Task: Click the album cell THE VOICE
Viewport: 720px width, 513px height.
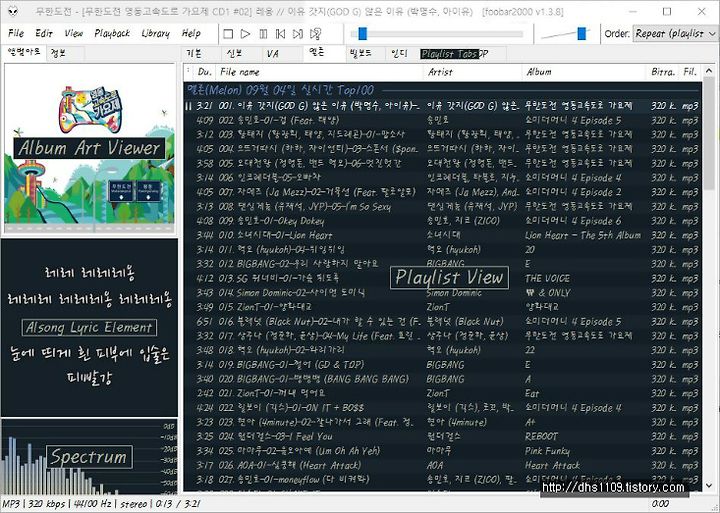Action: (x=547, y=278)
